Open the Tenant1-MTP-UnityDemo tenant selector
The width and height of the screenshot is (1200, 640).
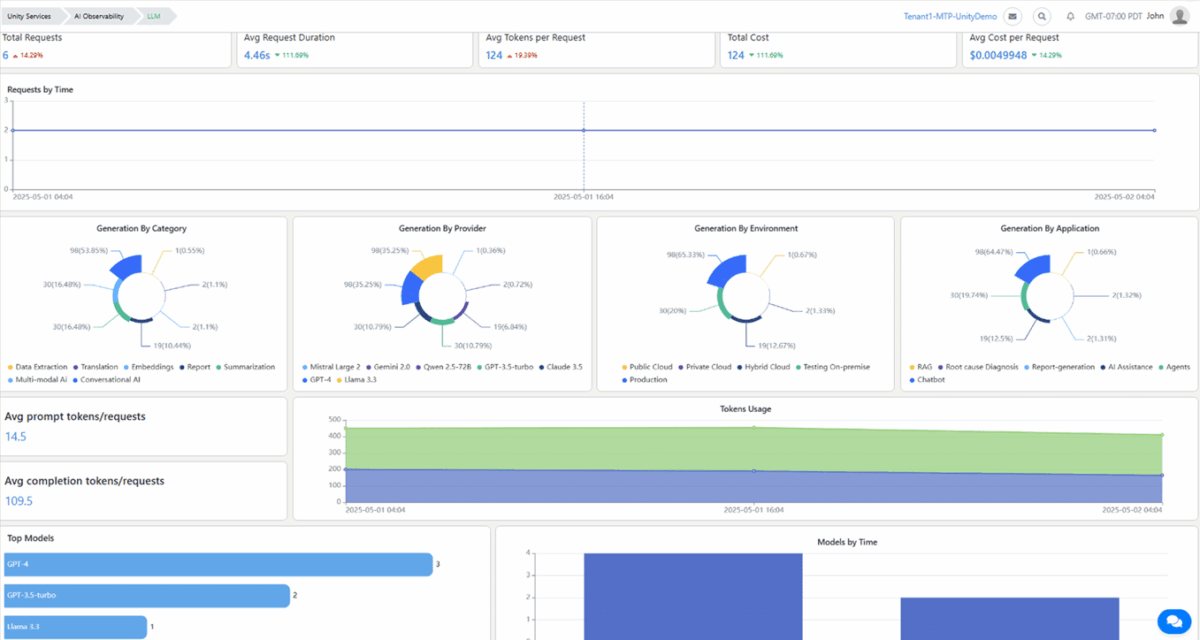(x=950, y=16)
